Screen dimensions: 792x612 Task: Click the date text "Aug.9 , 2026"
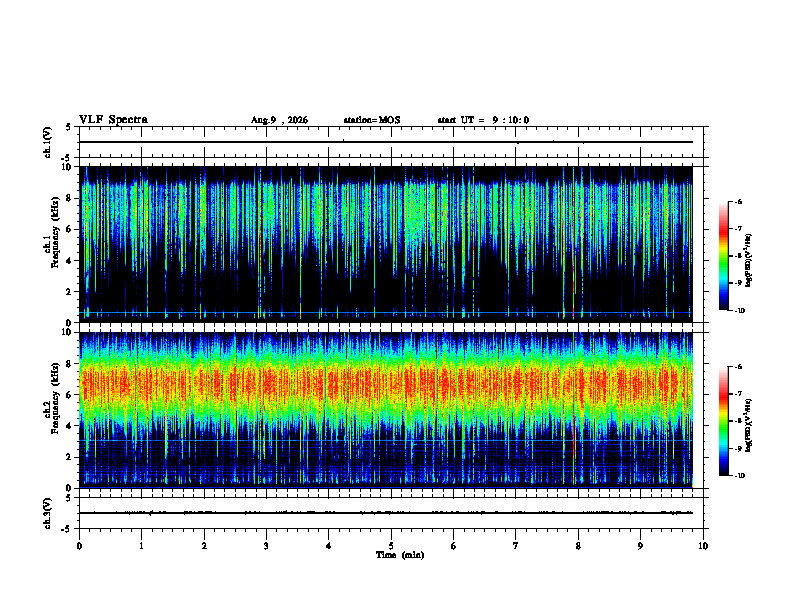[x=279, y=120]
